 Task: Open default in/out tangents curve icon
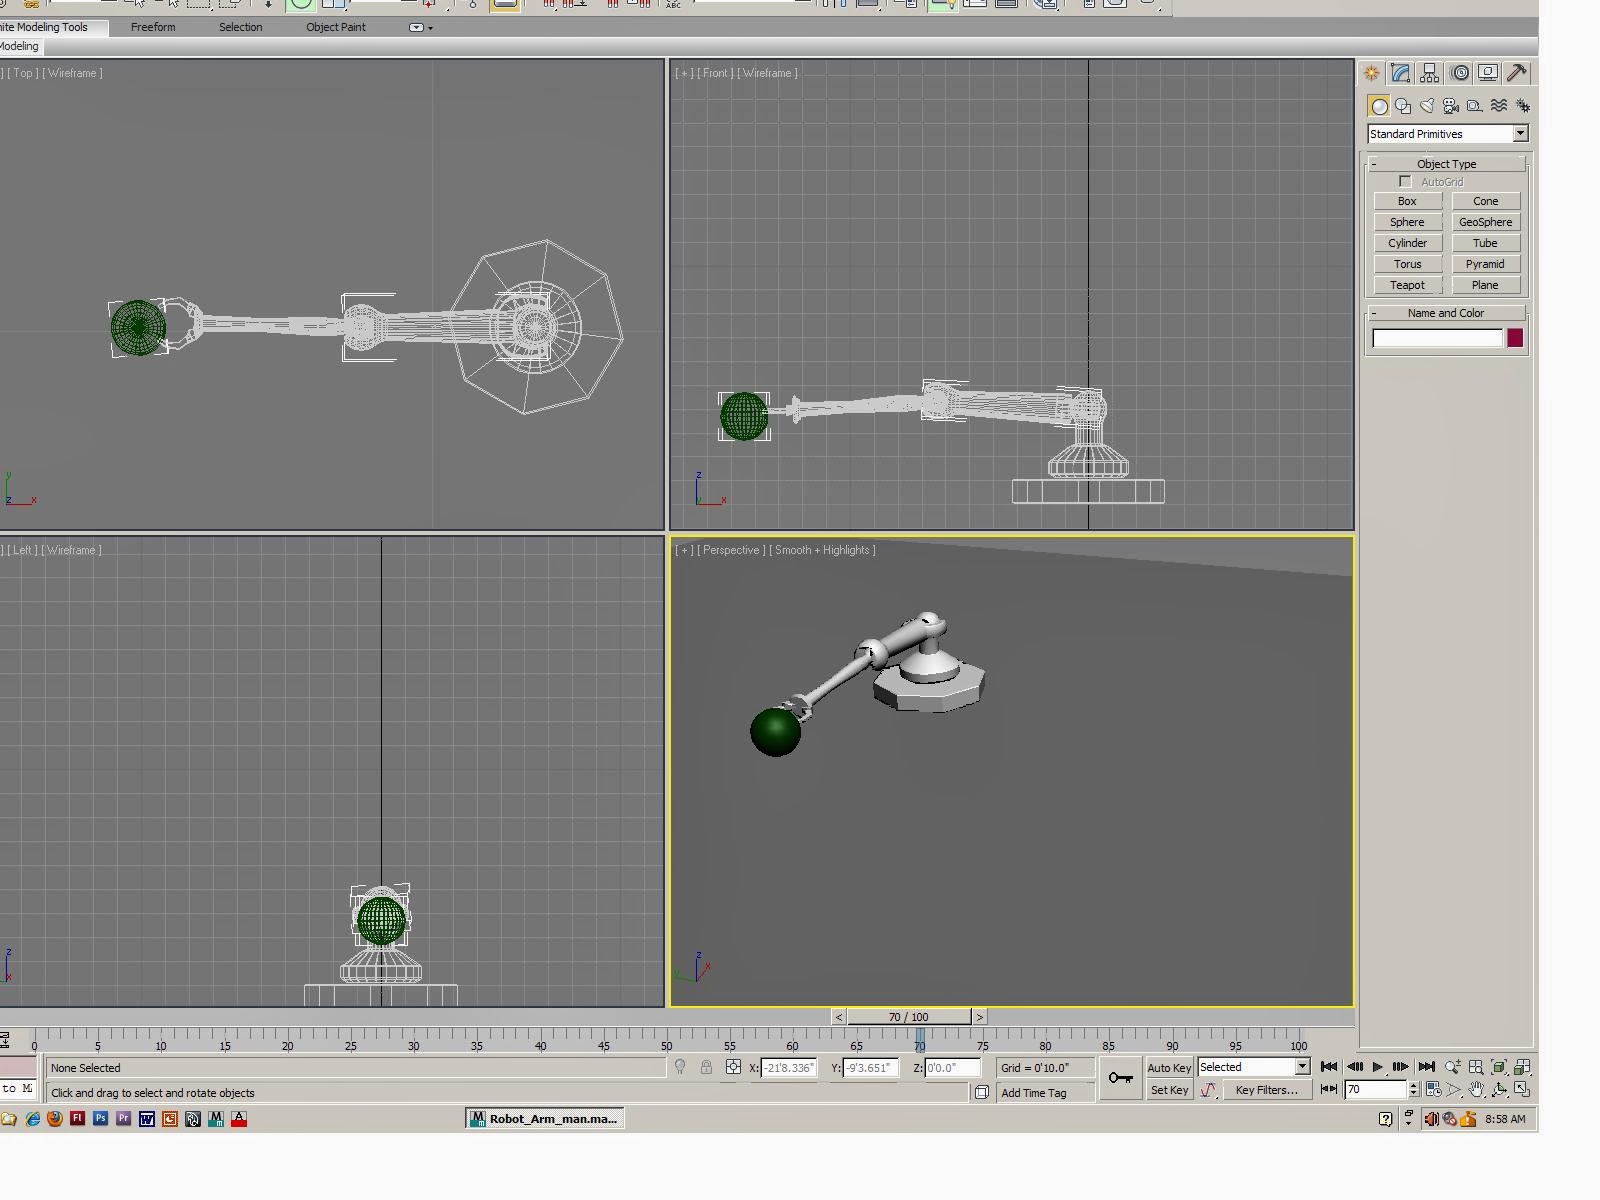(x=1208, y=1090)
